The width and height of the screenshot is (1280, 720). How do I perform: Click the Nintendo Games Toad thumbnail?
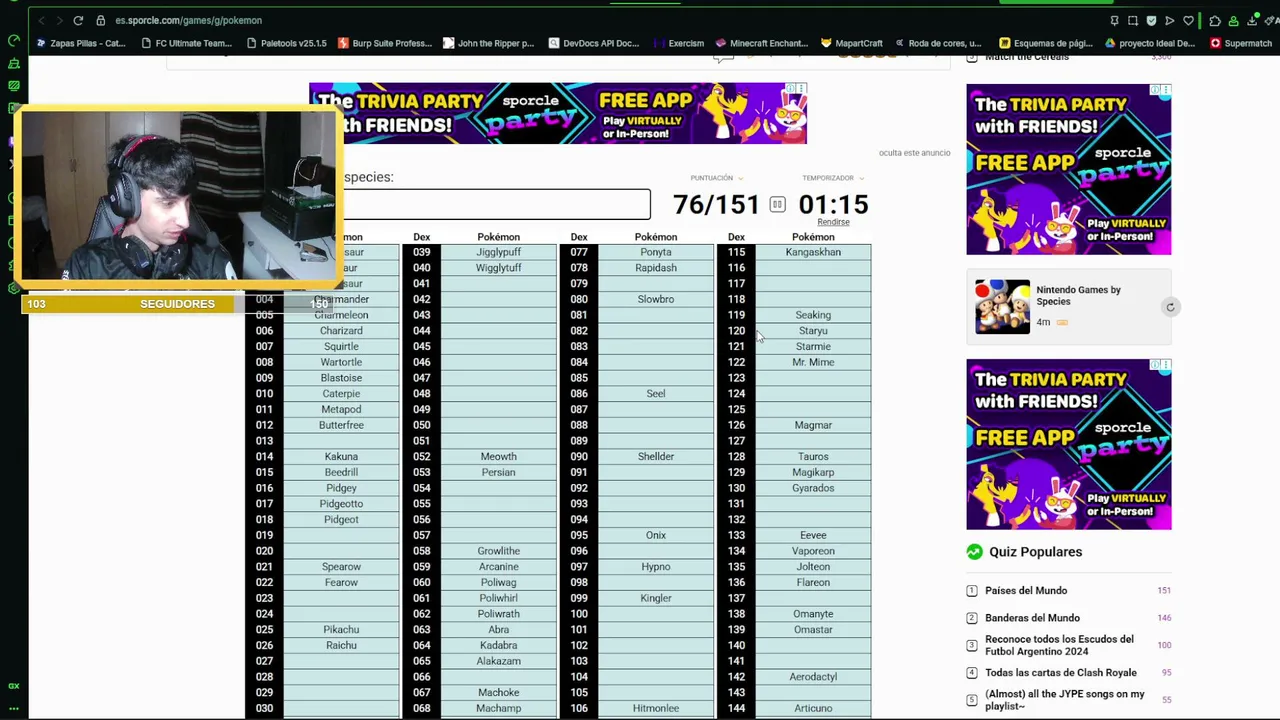coord(1002,306)
